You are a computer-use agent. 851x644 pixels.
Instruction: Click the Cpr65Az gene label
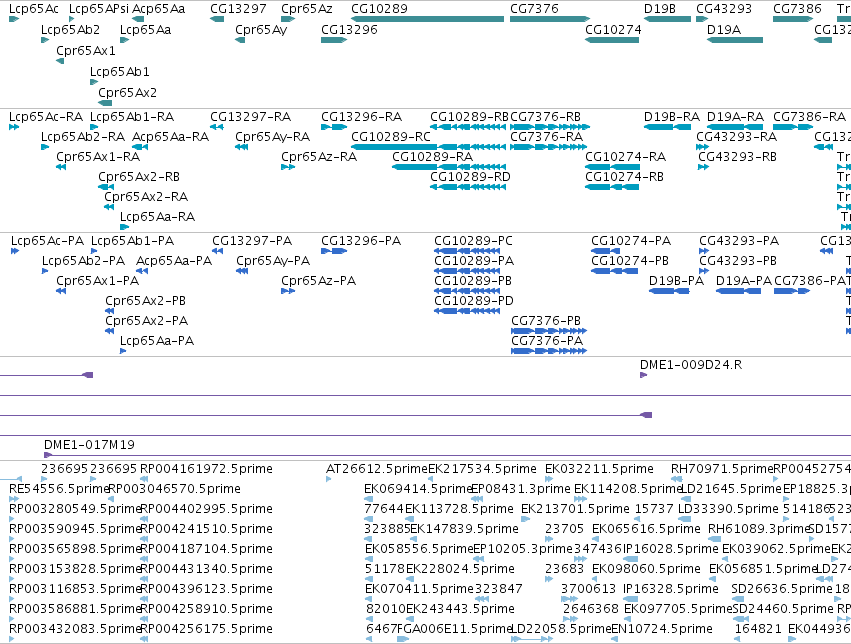pos(306,9)
